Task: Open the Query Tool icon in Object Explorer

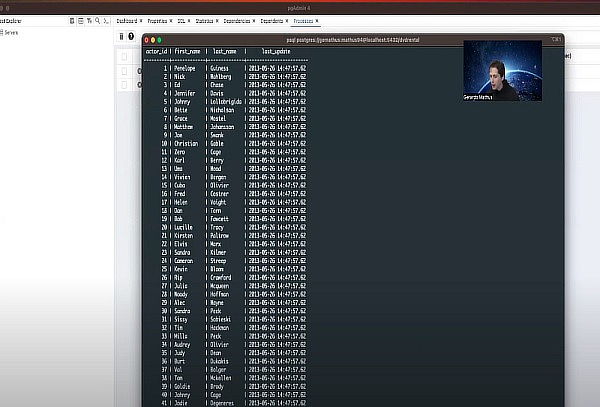Action: point(72,21)
